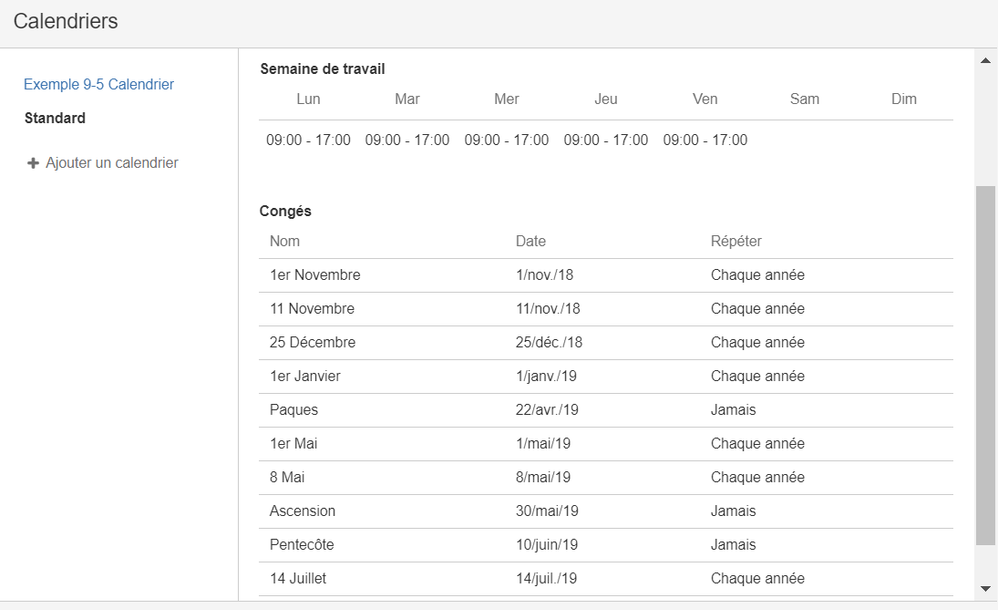Click the Congés section heading

click(285, 211)
